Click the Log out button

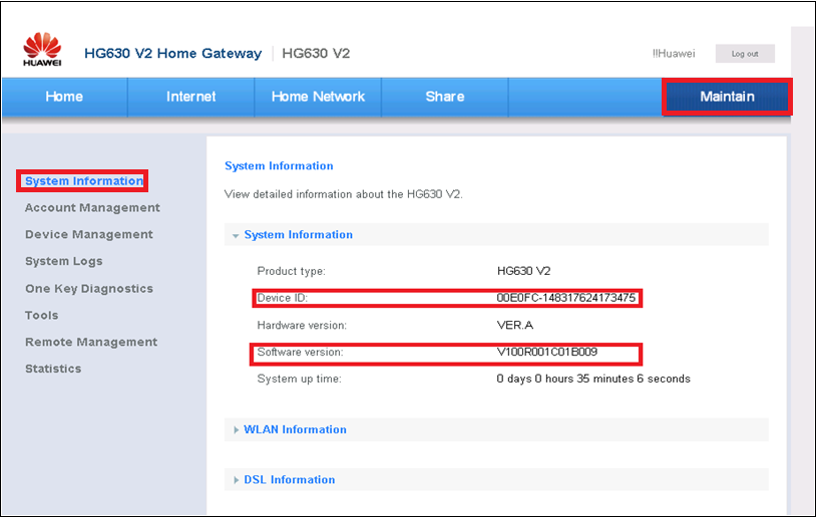point(745,54)
